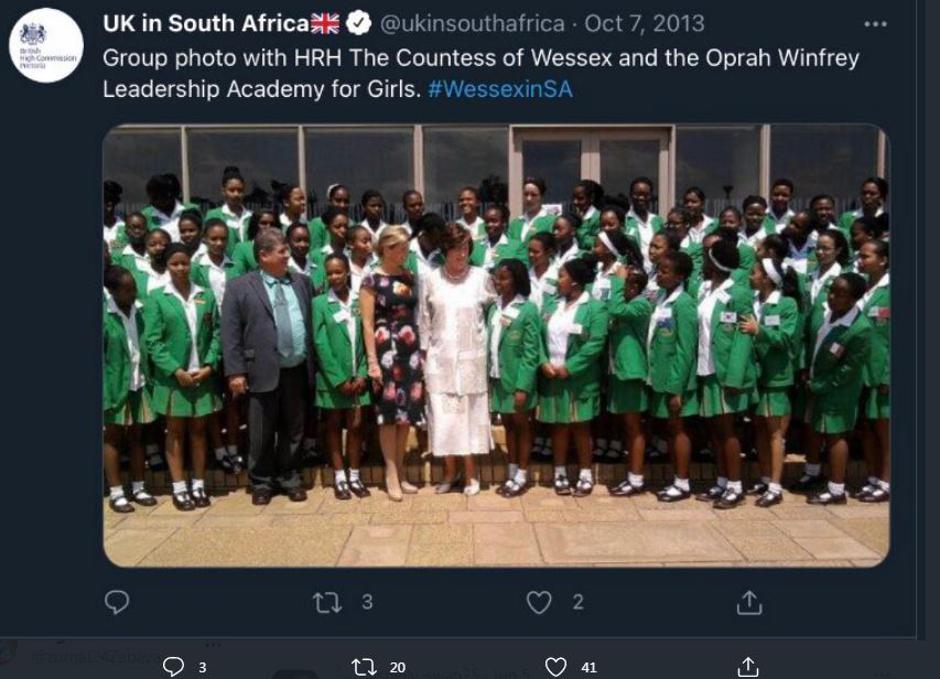The width and height of the screenshot is (940, 679).
Task: Click the retweet count number 20
Action: click(398, 667)
